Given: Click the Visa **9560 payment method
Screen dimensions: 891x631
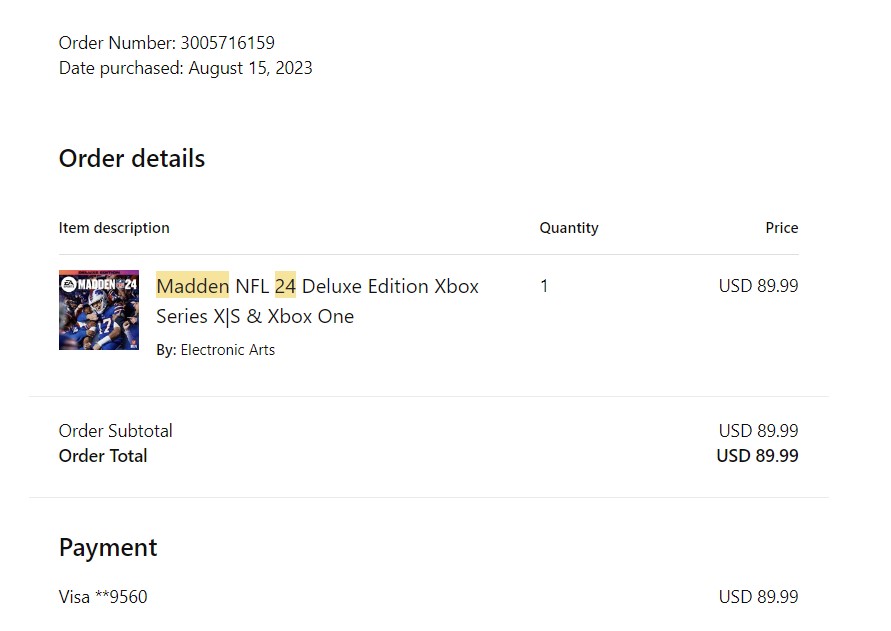Looking at the screenshot, I should [x=103, y=597].
